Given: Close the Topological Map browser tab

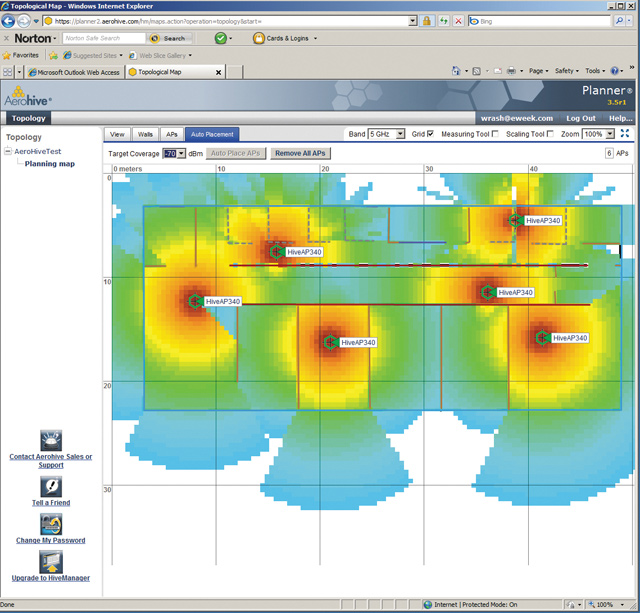Looking at the screenshot, I should [218, 72].
